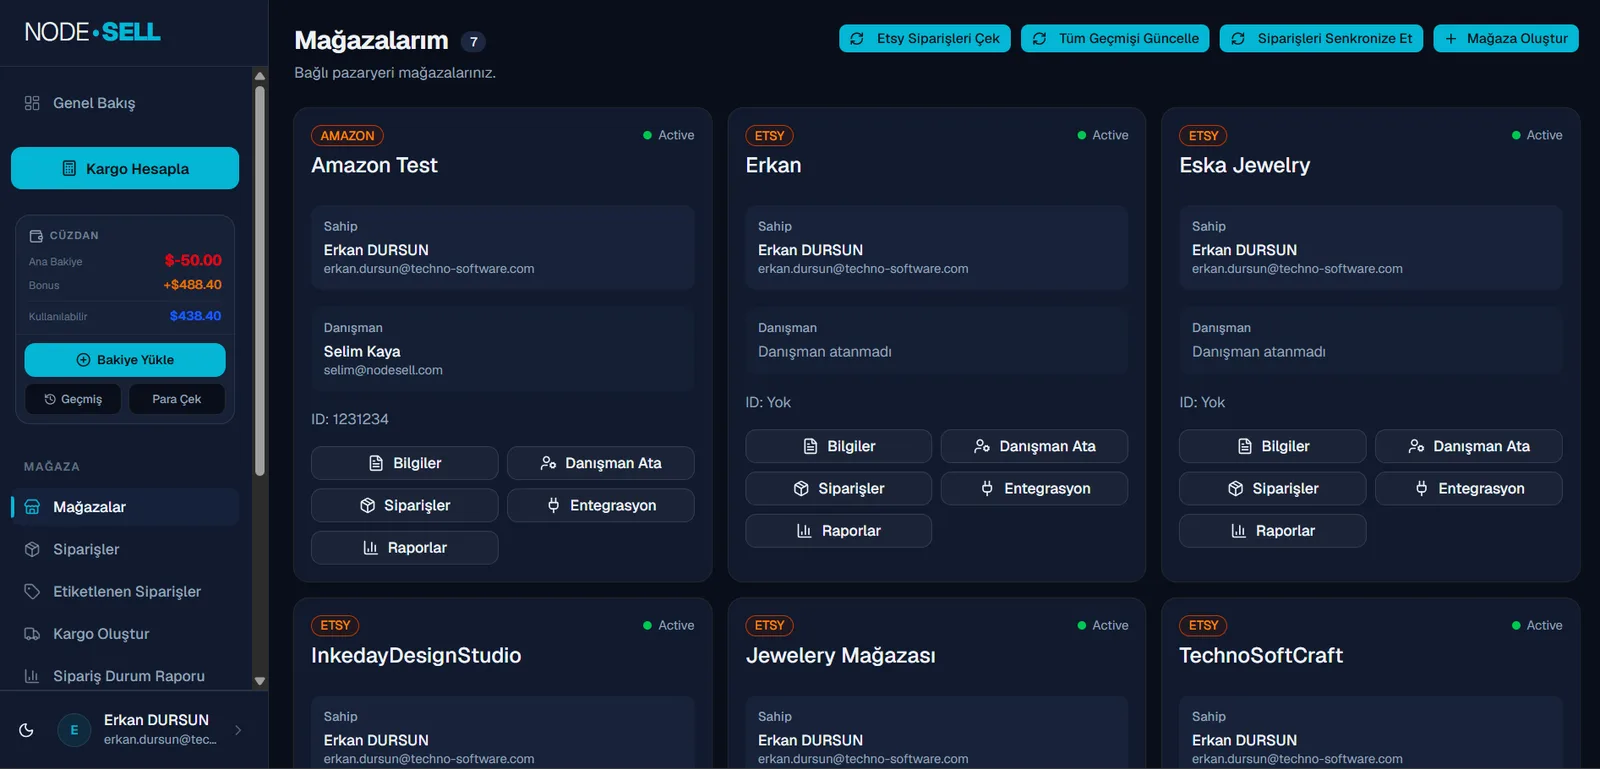The image size is (1600, 769).
Task: Click the TechnoSoftCraft store title
Action: coord(1261,655)
